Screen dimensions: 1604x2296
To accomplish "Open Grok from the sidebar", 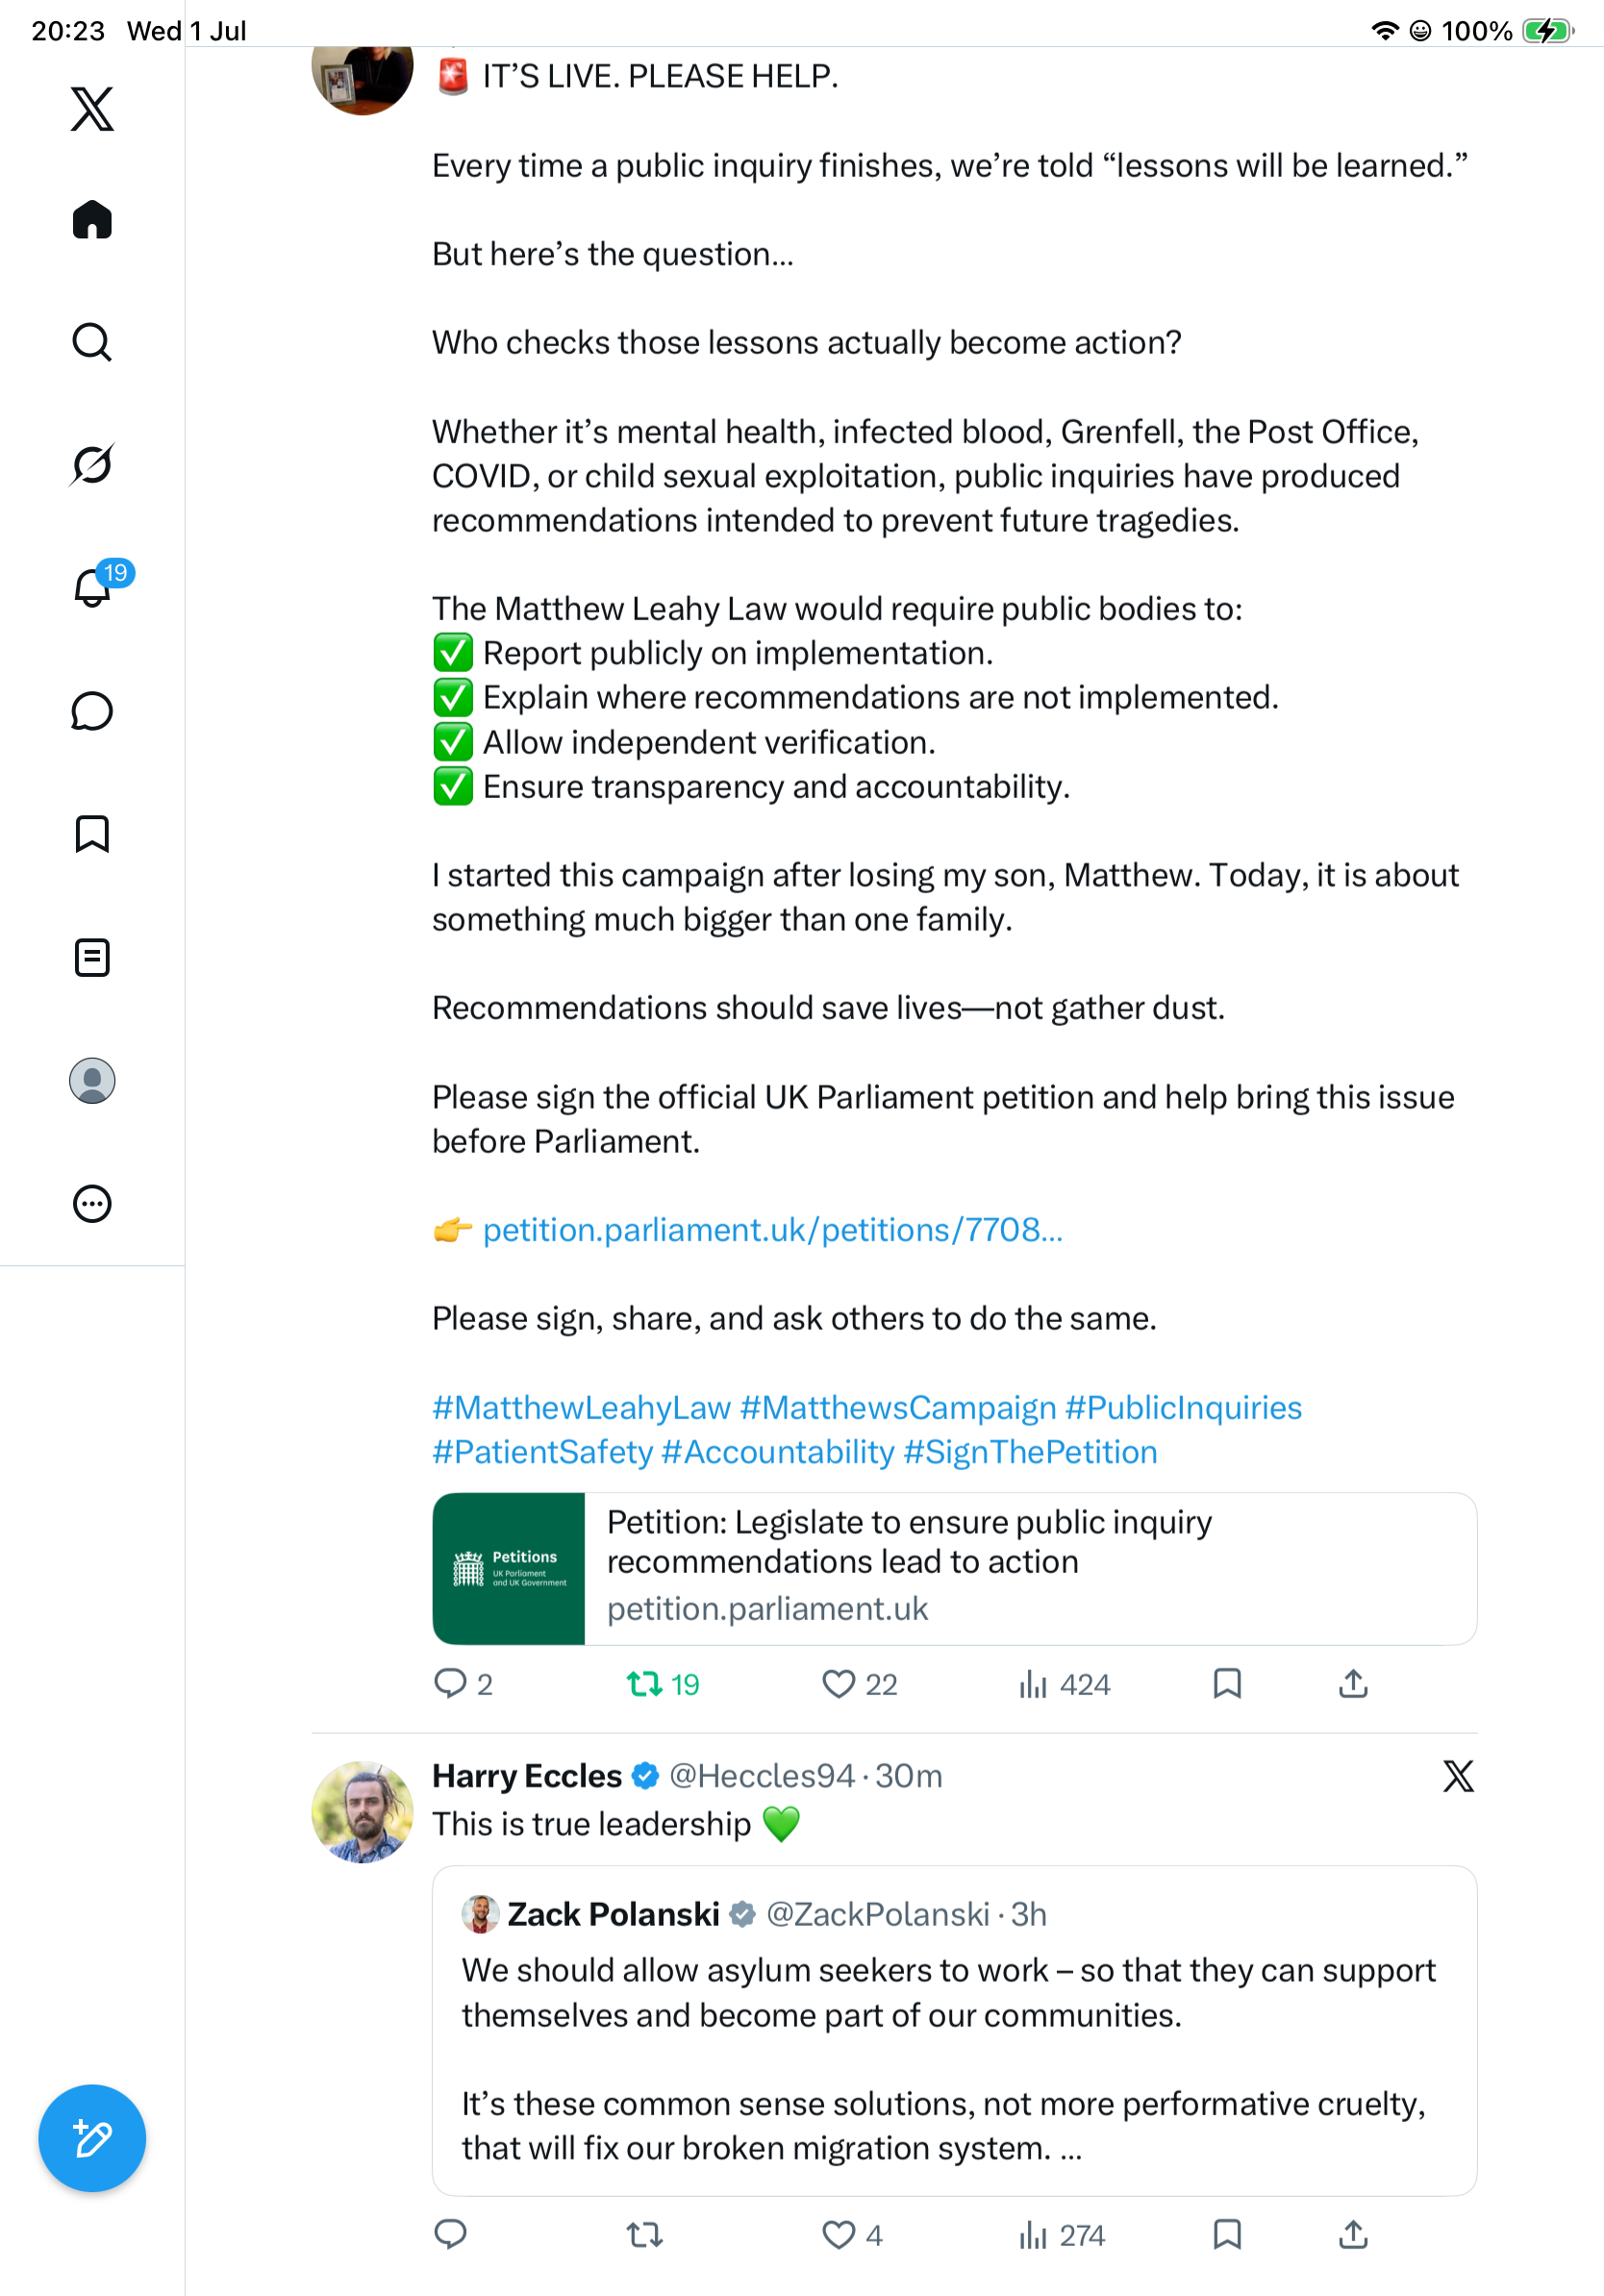I will click(92, 464).
